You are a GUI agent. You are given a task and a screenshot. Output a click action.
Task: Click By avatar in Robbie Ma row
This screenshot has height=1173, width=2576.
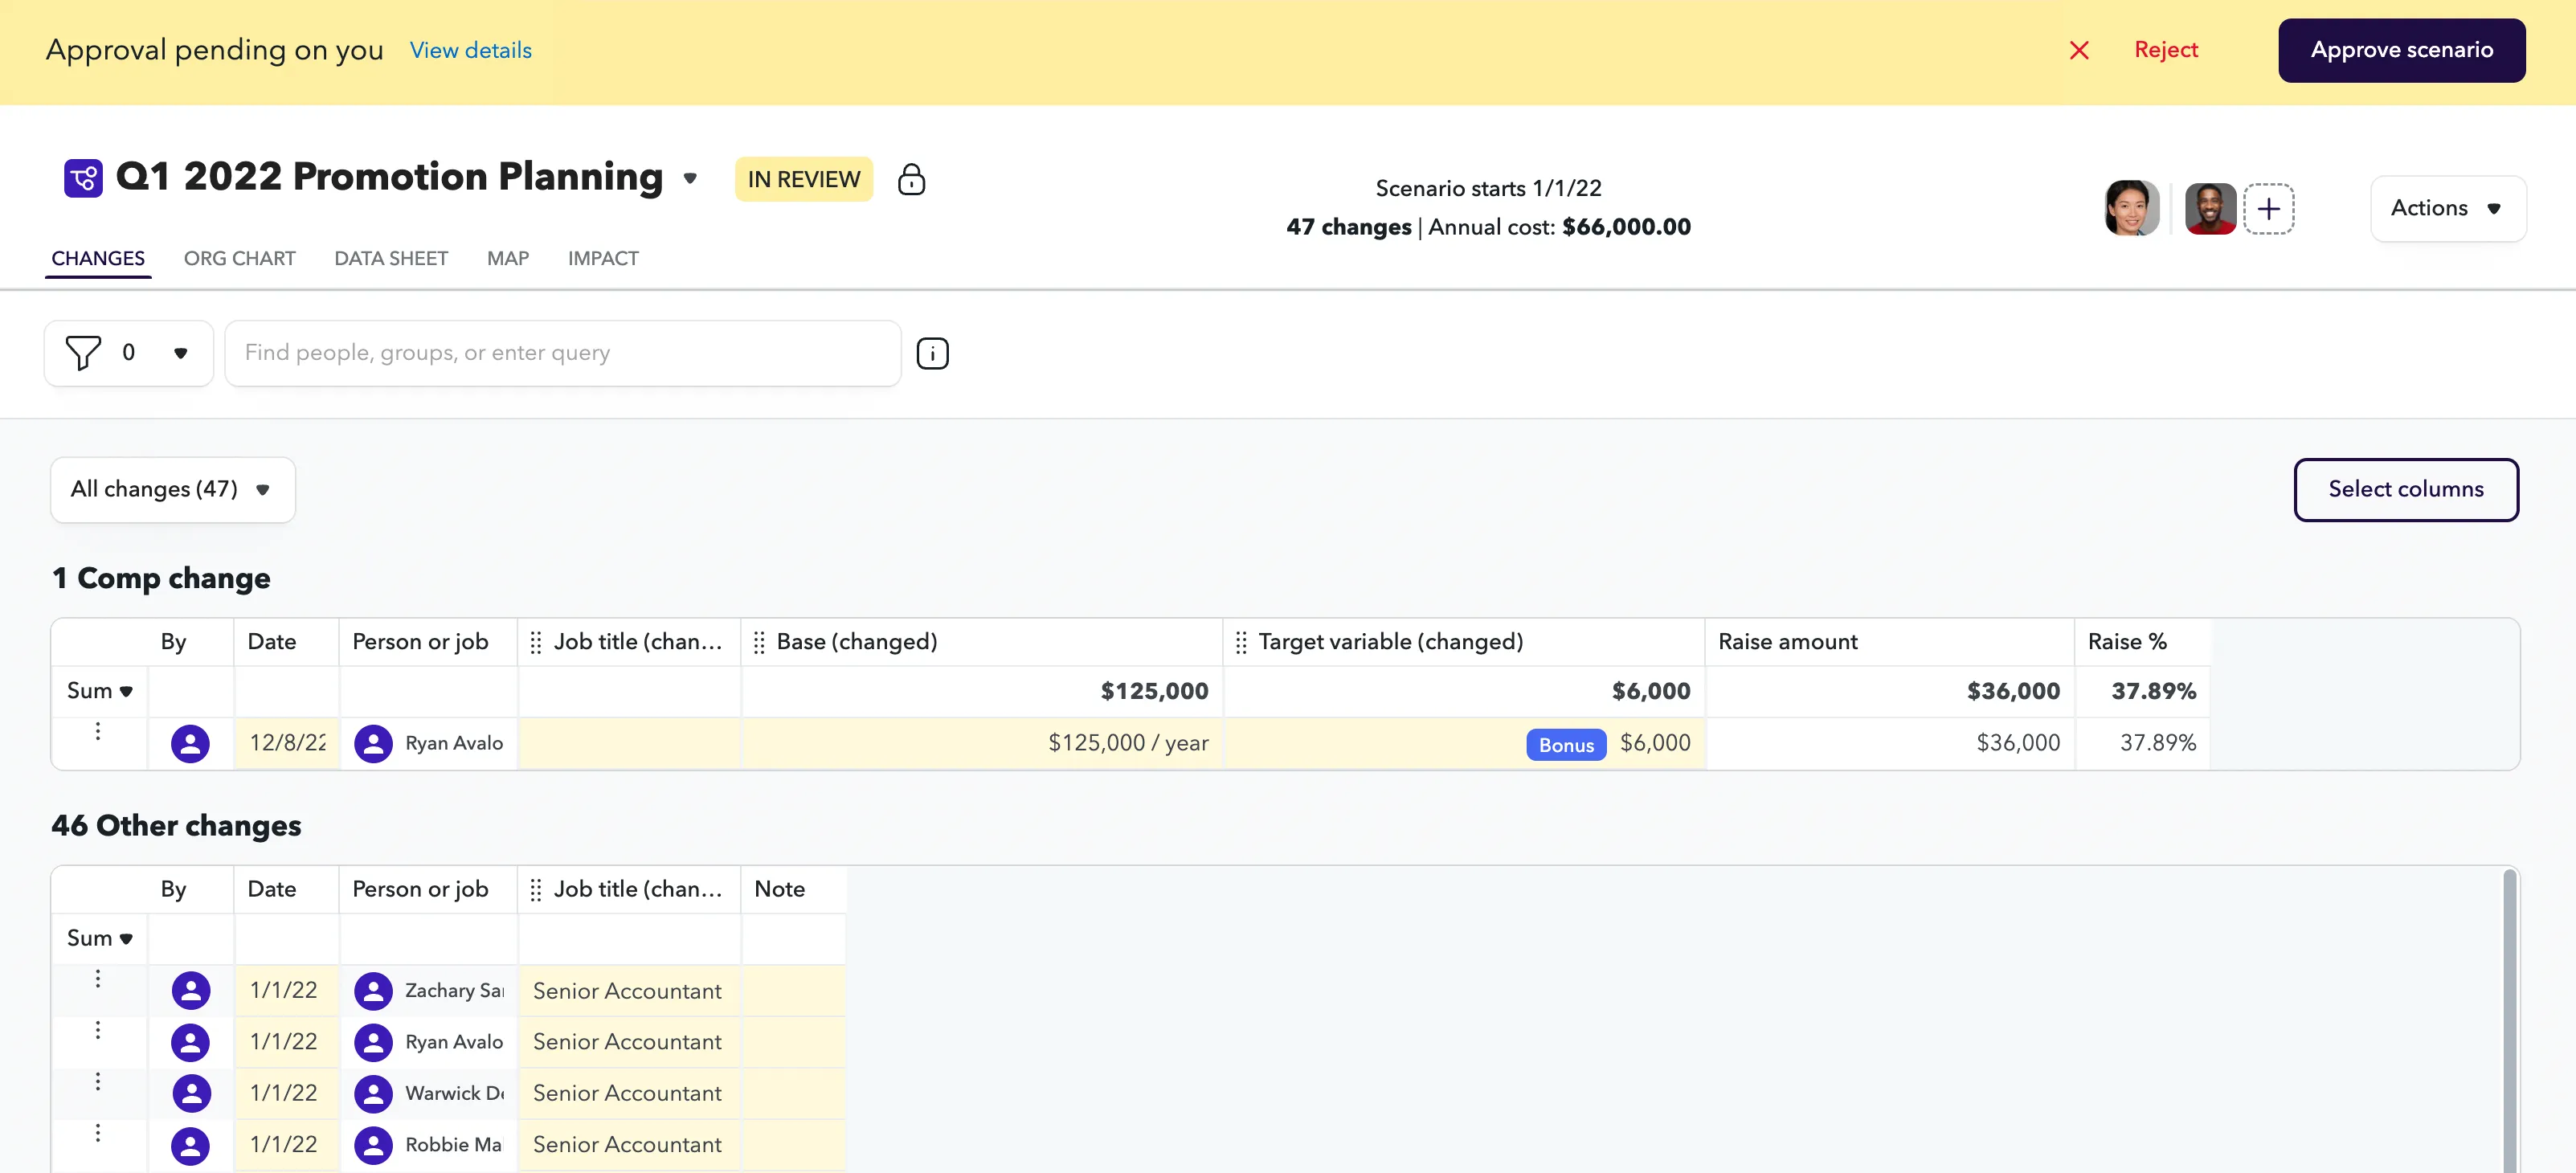click(x=190, y=1144)
